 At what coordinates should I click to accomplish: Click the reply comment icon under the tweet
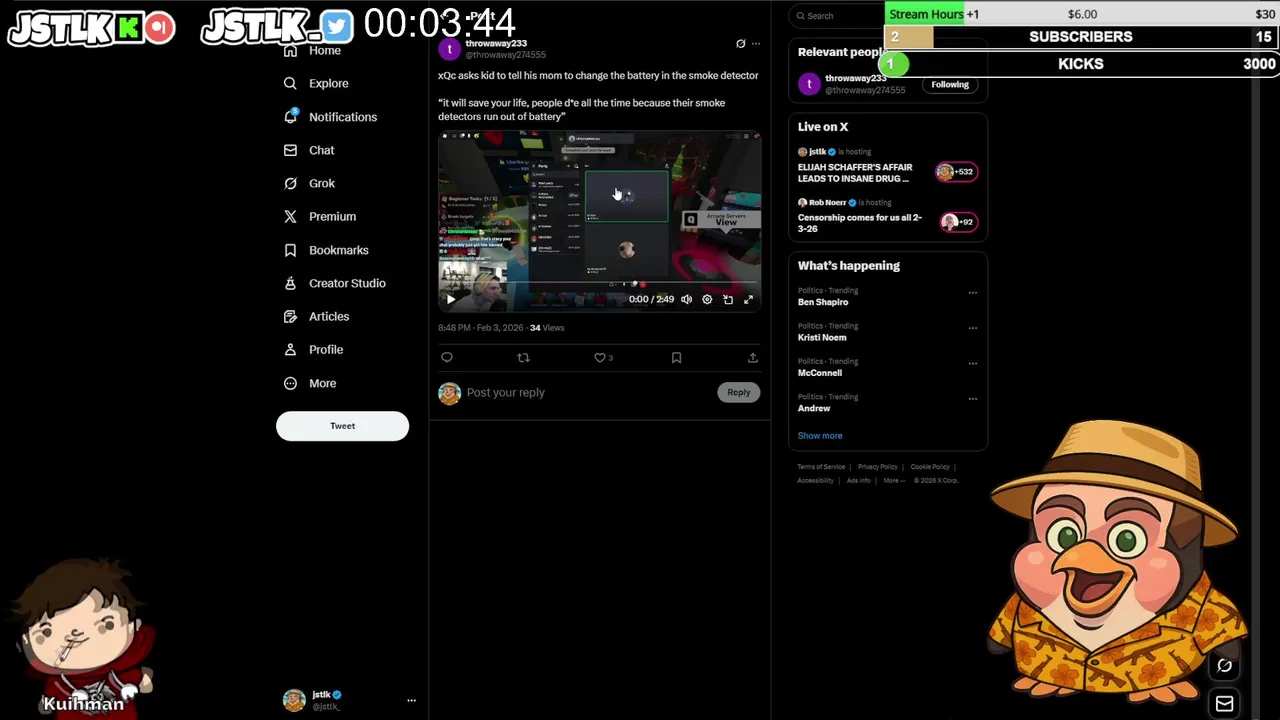point(447,357)
